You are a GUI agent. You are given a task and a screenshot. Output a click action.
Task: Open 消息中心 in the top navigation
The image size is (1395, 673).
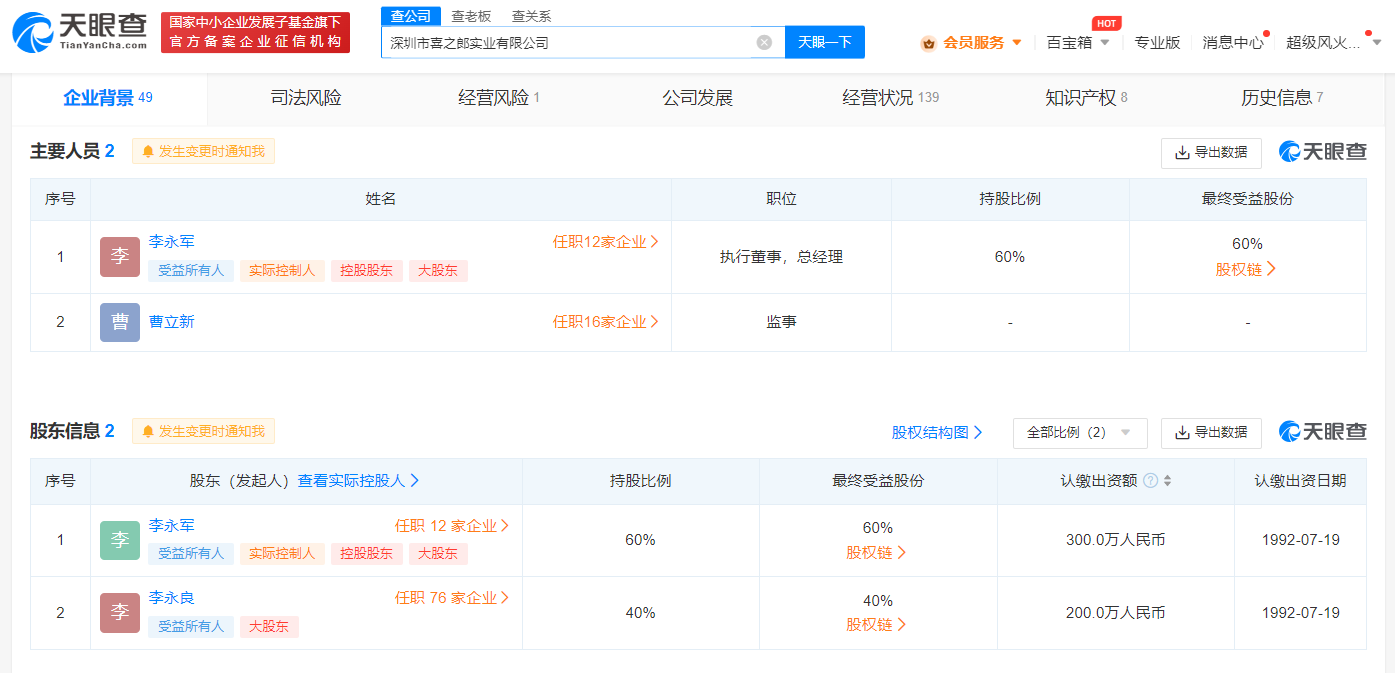click(x=1233, y=43)
